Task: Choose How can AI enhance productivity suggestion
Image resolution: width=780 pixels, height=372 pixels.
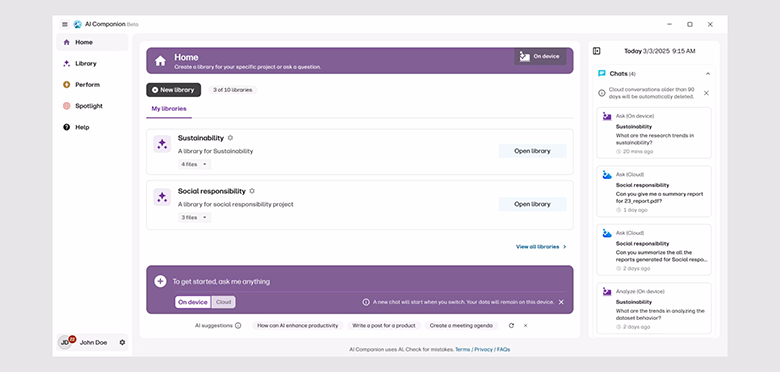Action: point(298,326)
